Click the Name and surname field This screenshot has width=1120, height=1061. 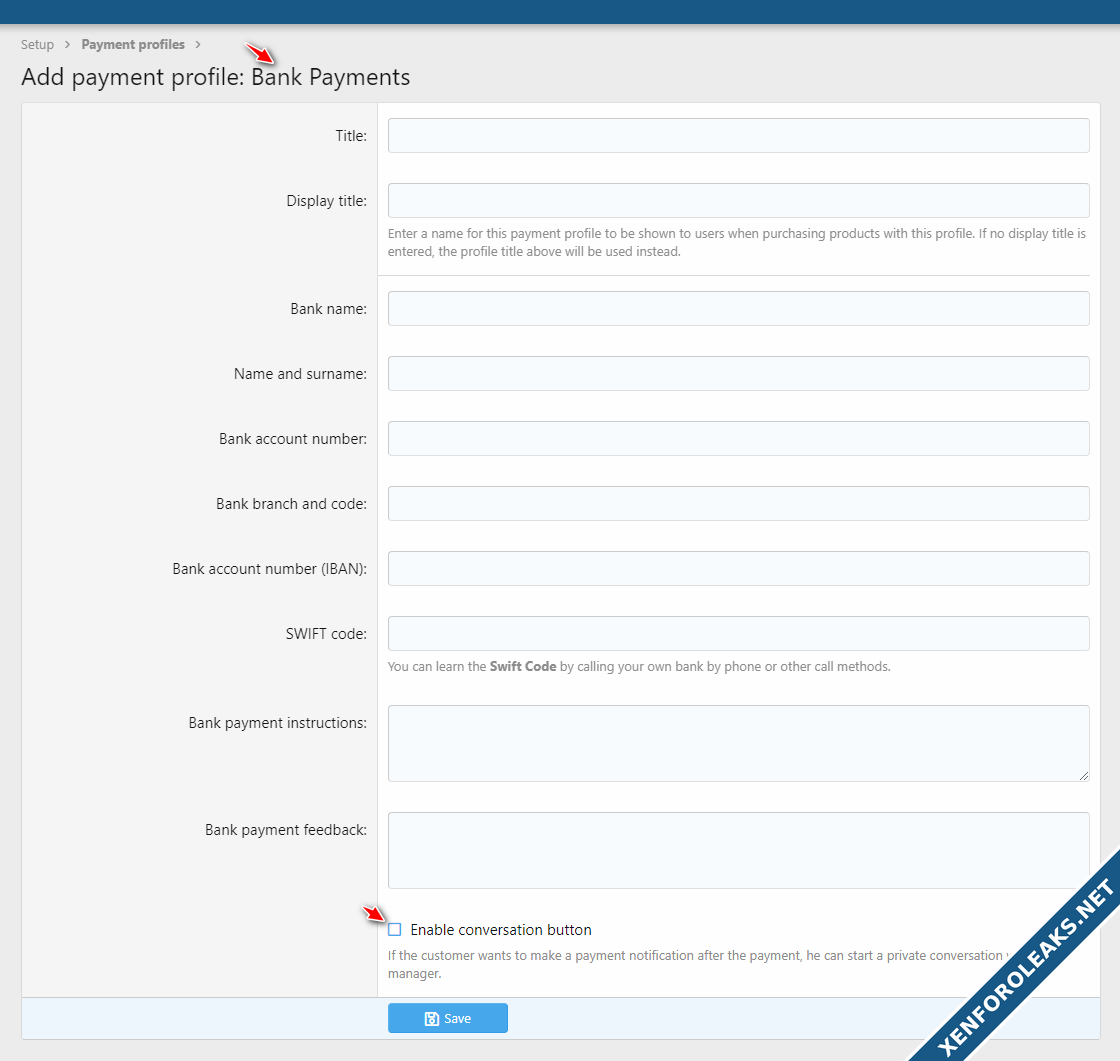click(x=738, y=374)
